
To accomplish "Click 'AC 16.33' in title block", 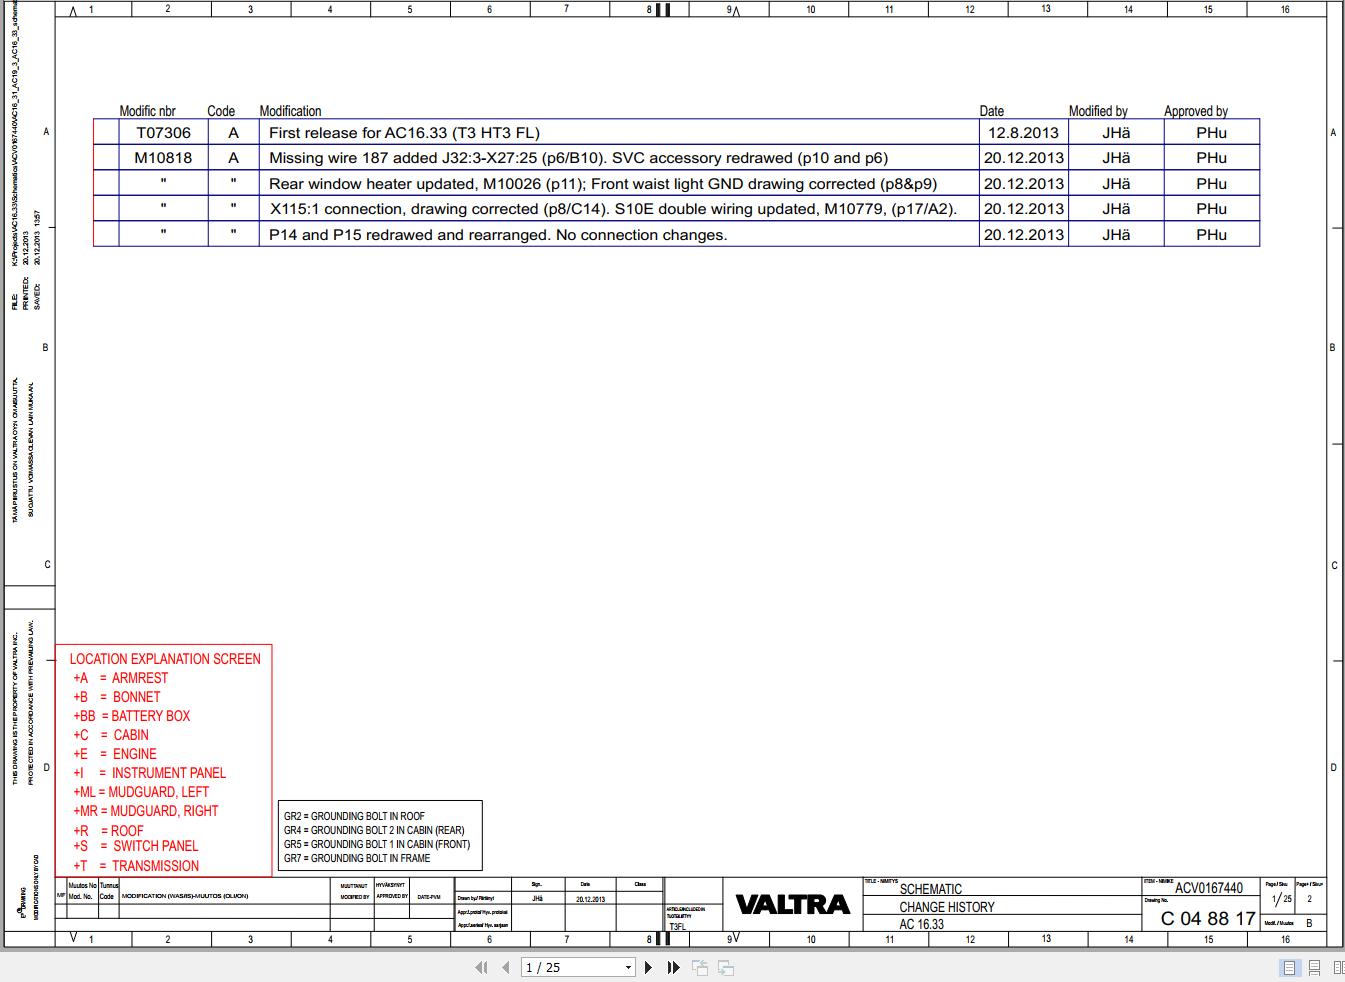I will tap(921, 924).
